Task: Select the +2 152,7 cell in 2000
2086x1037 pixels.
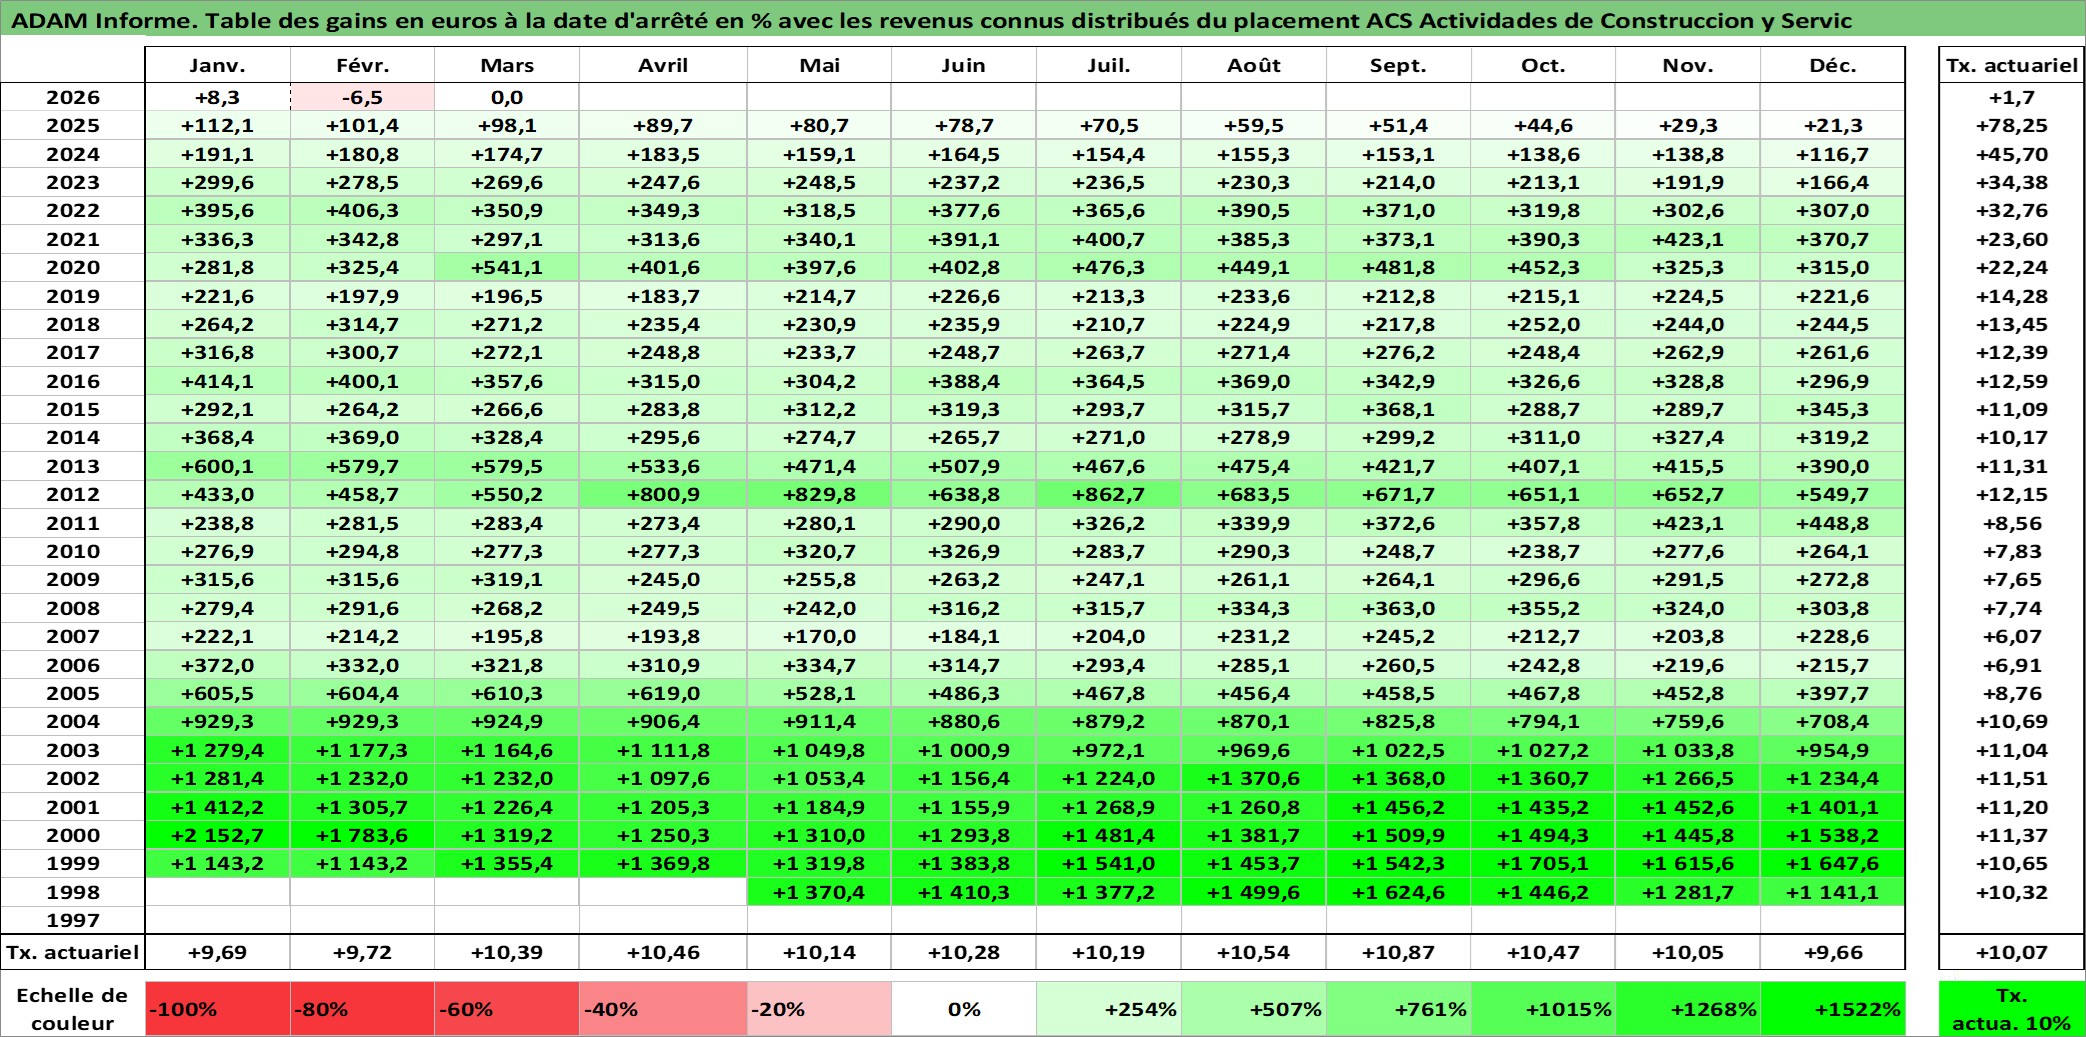Action: 218,835
